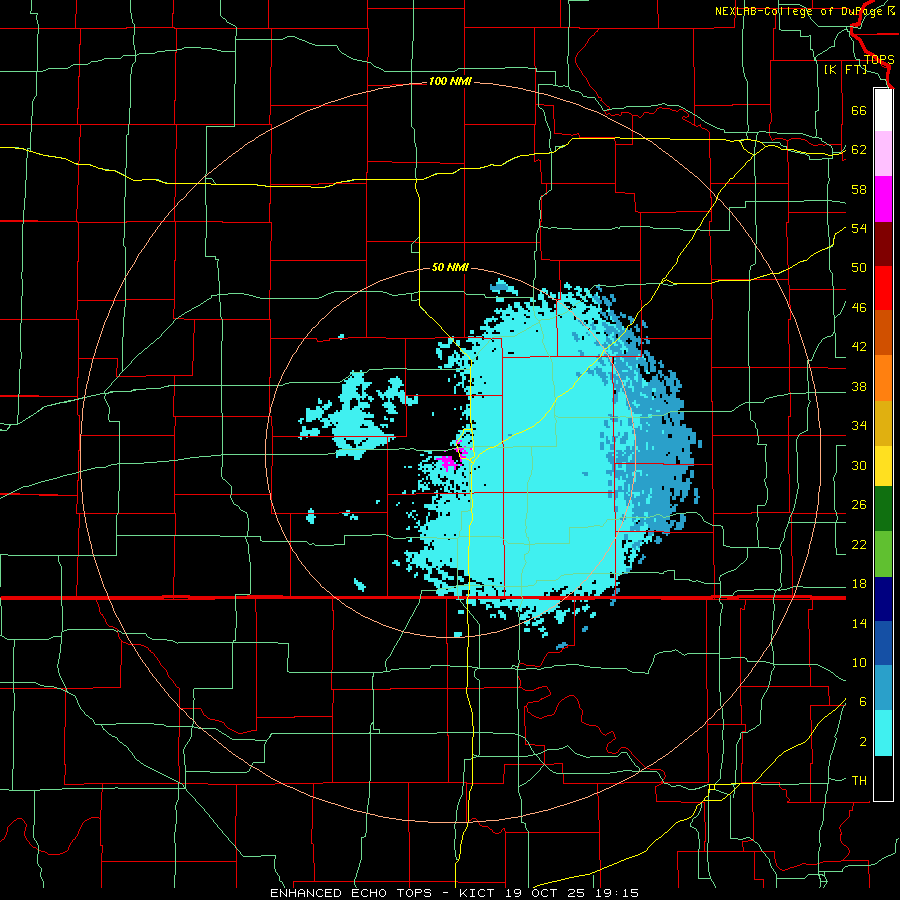Click the yellow legend swatch
This screenshot has width=900, height=900.
[x=883, y=465]
